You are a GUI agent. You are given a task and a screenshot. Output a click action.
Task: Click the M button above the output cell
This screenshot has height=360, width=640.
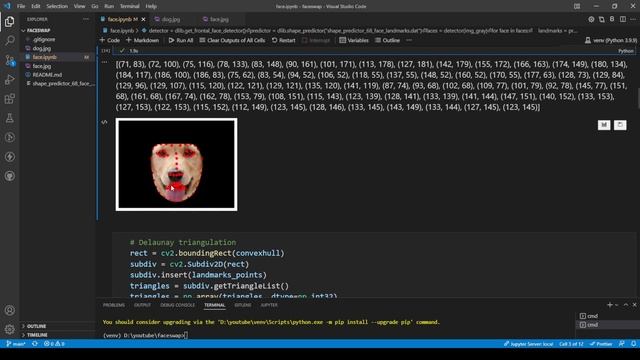pyautogui.click(x=604, y=125)
